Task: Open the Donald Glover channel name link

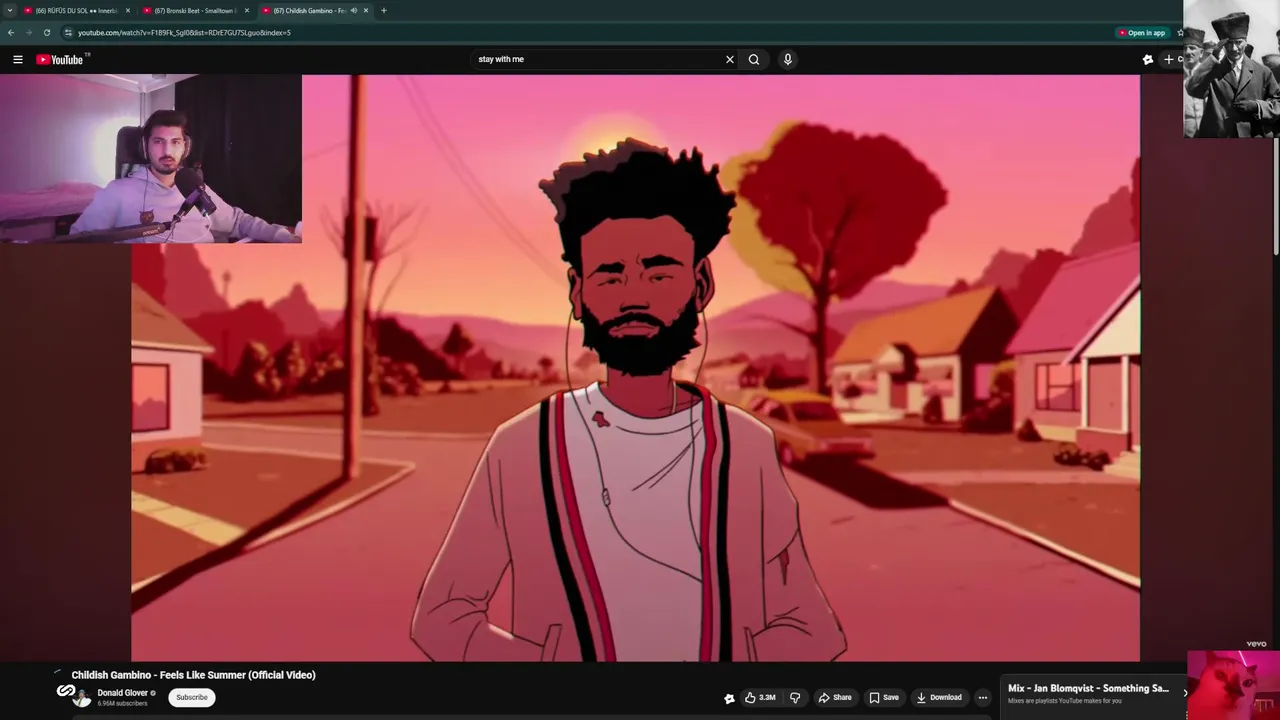Action: click(x=122, y=693)
